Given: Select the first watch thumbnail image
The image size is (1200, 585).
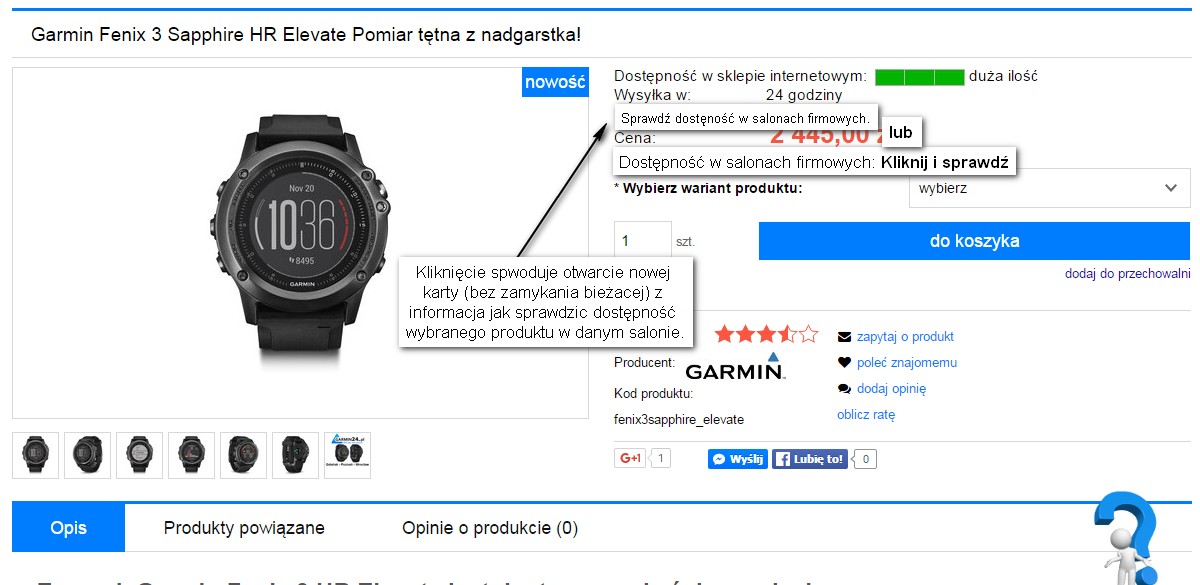Looking at the screenshot, I should 36,455.
